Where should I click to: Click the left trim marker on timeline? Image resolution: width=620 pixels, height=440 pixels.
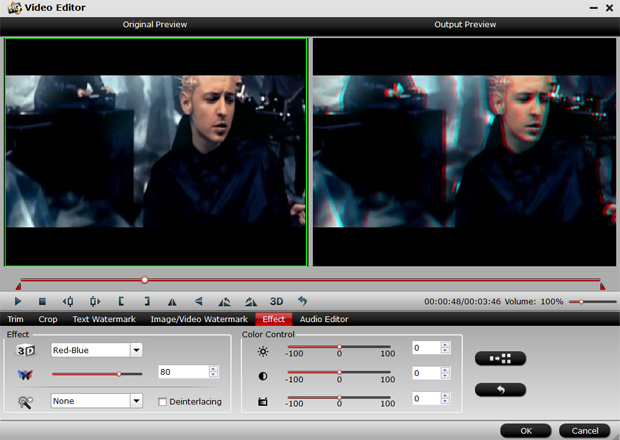[18, 286]
